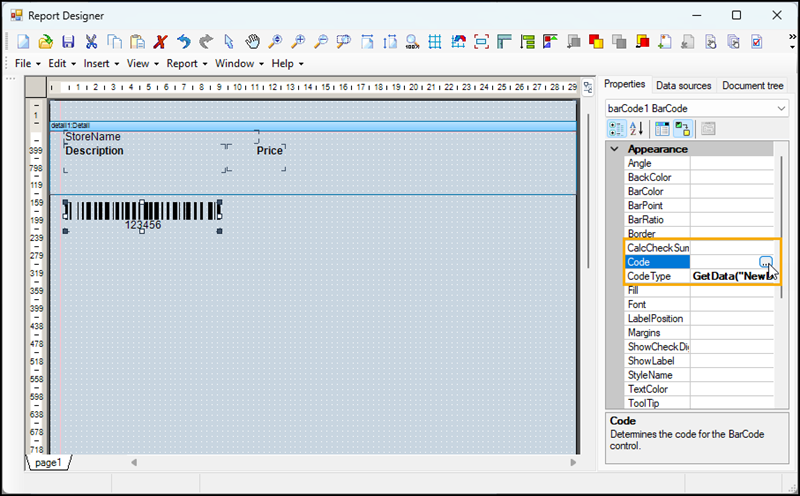Click the Bring to front icon (red over yellow)
This screenshot has height=496, width=800.
(596, 41)
